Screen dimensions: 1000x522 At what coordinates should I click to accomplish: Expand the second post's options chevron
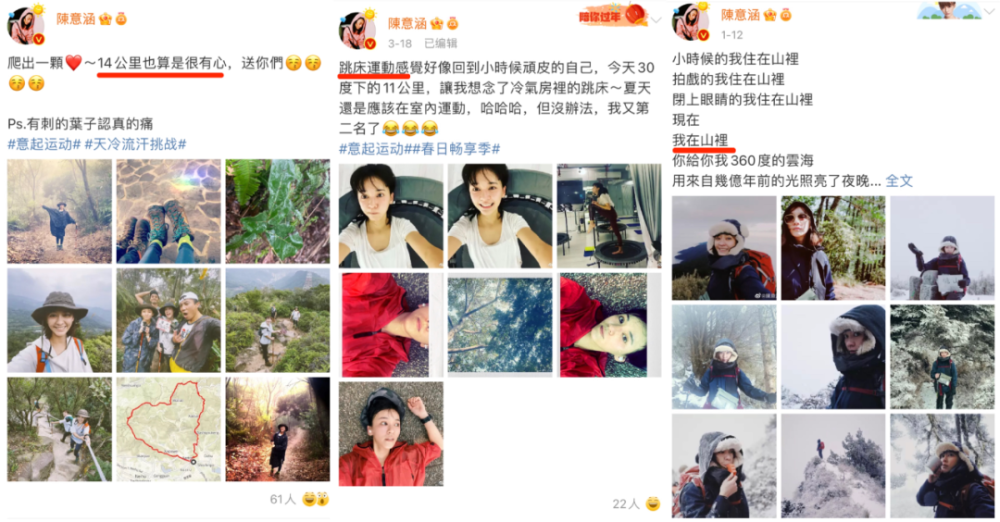click(656, 20)
